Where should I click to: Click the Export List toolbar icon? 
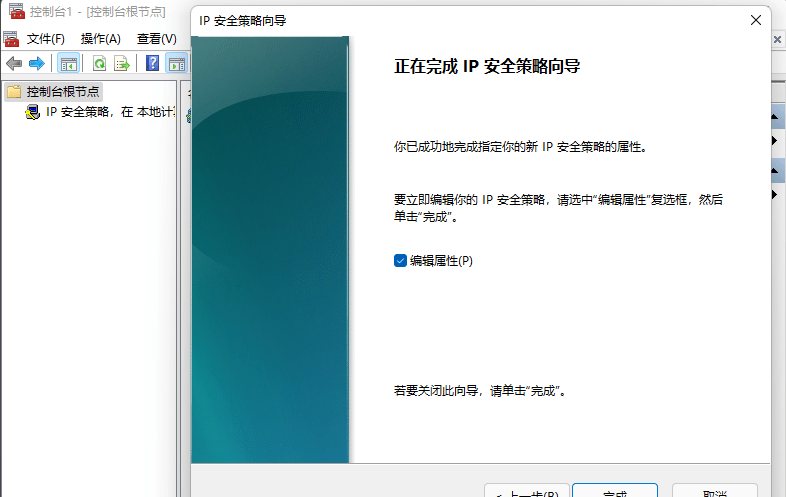(x=121, y=64)
